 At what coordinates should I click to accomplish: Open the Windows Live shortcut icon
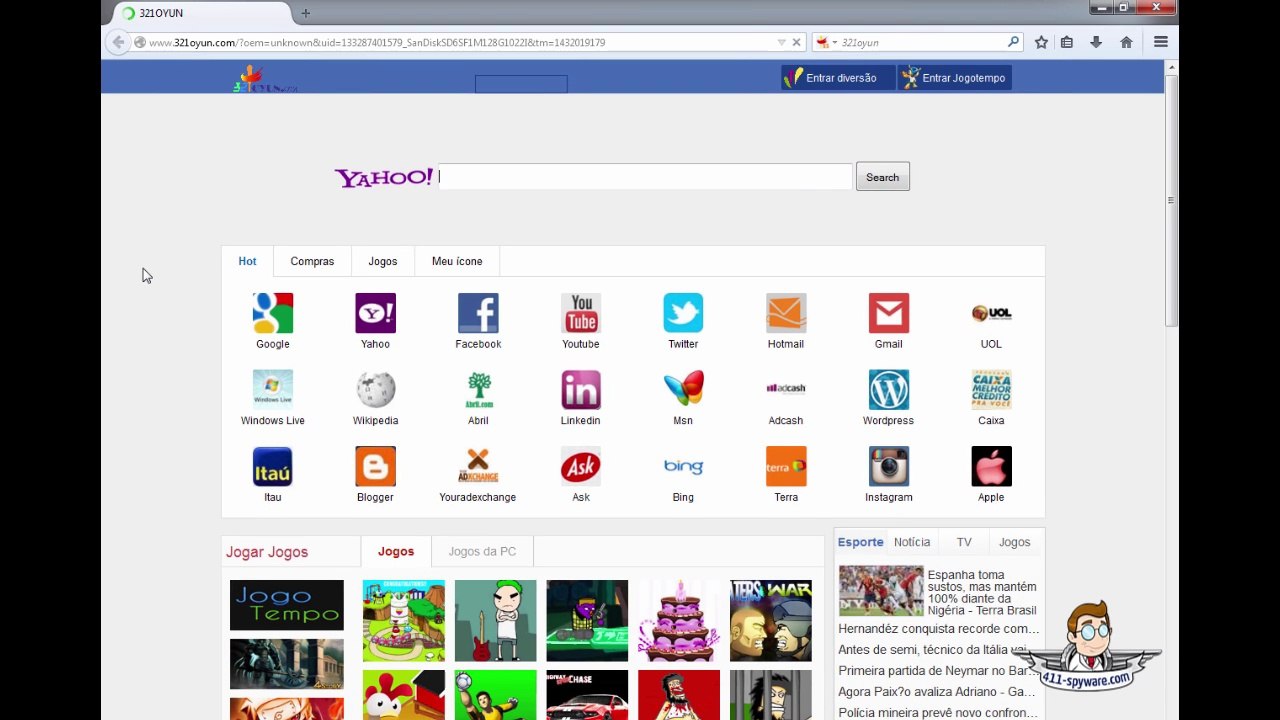coord(272,390)
